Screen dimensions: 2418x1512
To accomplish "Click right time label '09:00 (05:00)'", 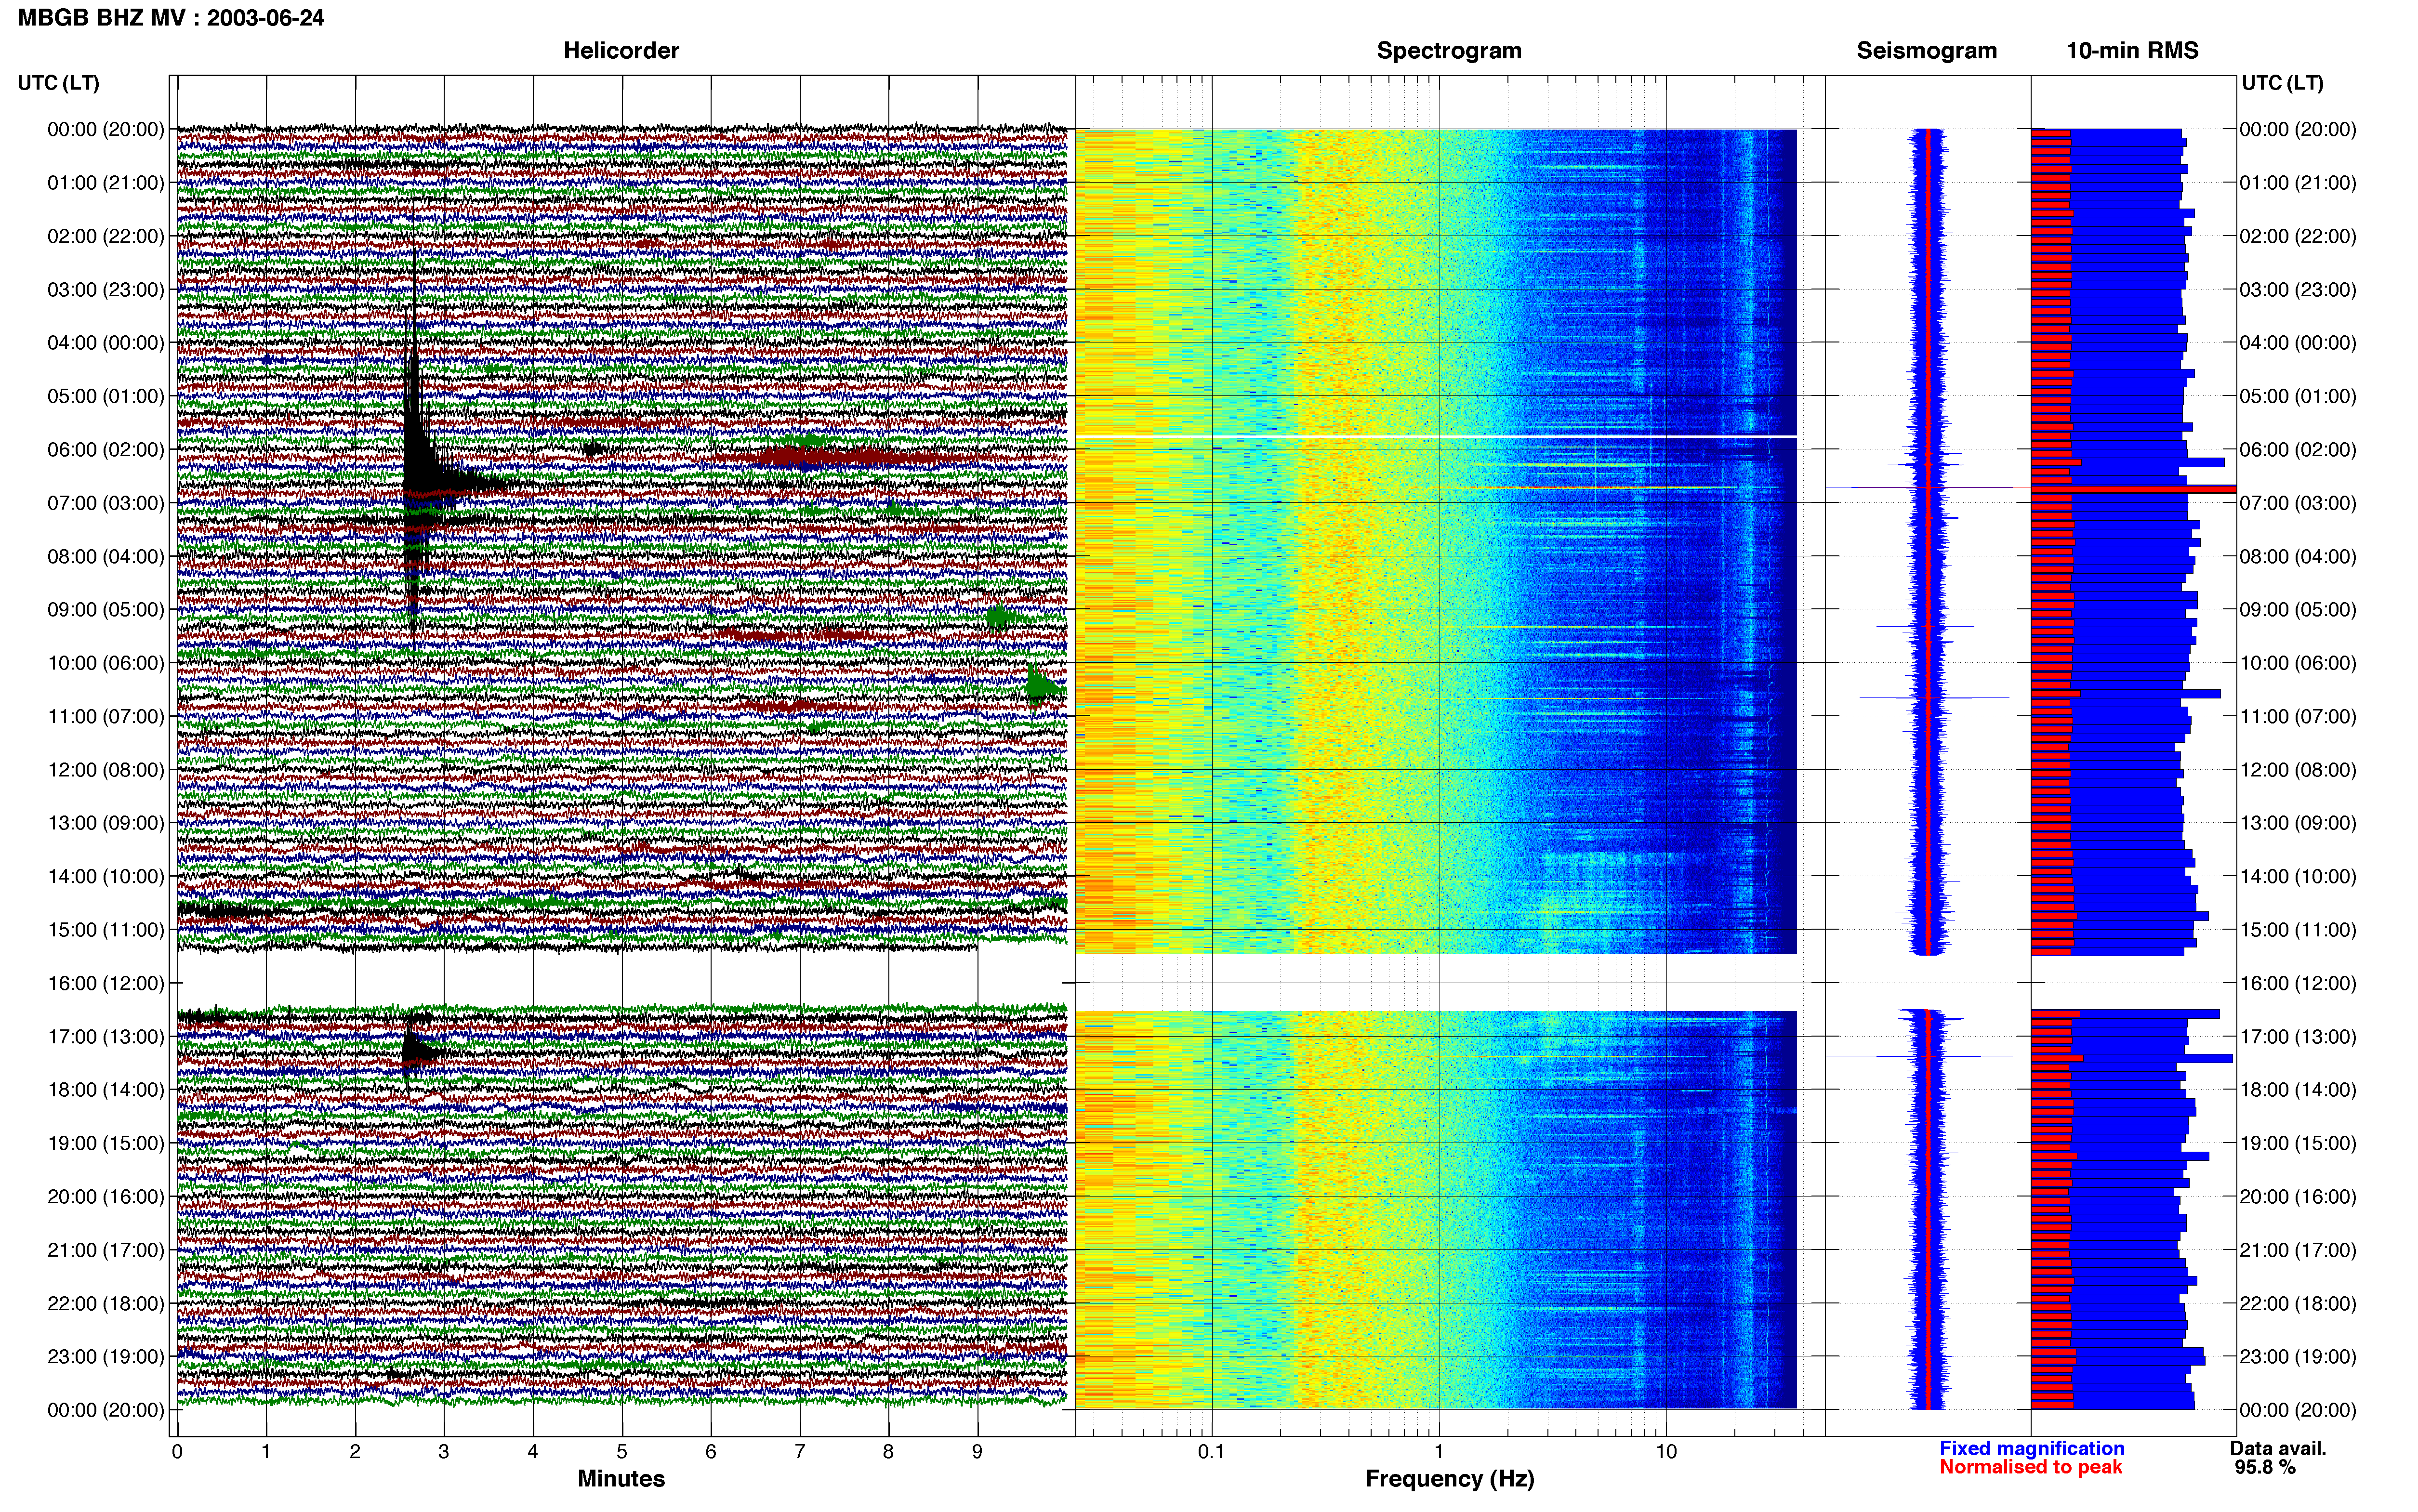I will coord(2298,609).
